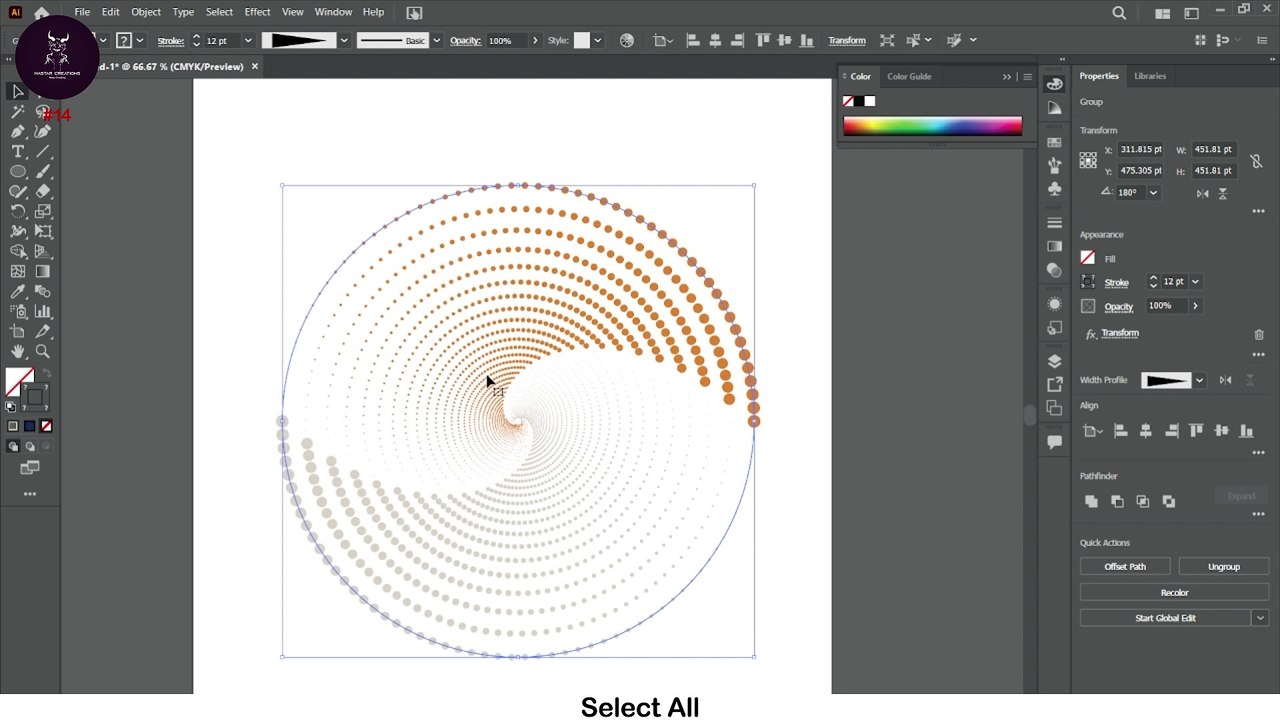Select the Artboard tool
The image size is (1280, 720).
18,332
